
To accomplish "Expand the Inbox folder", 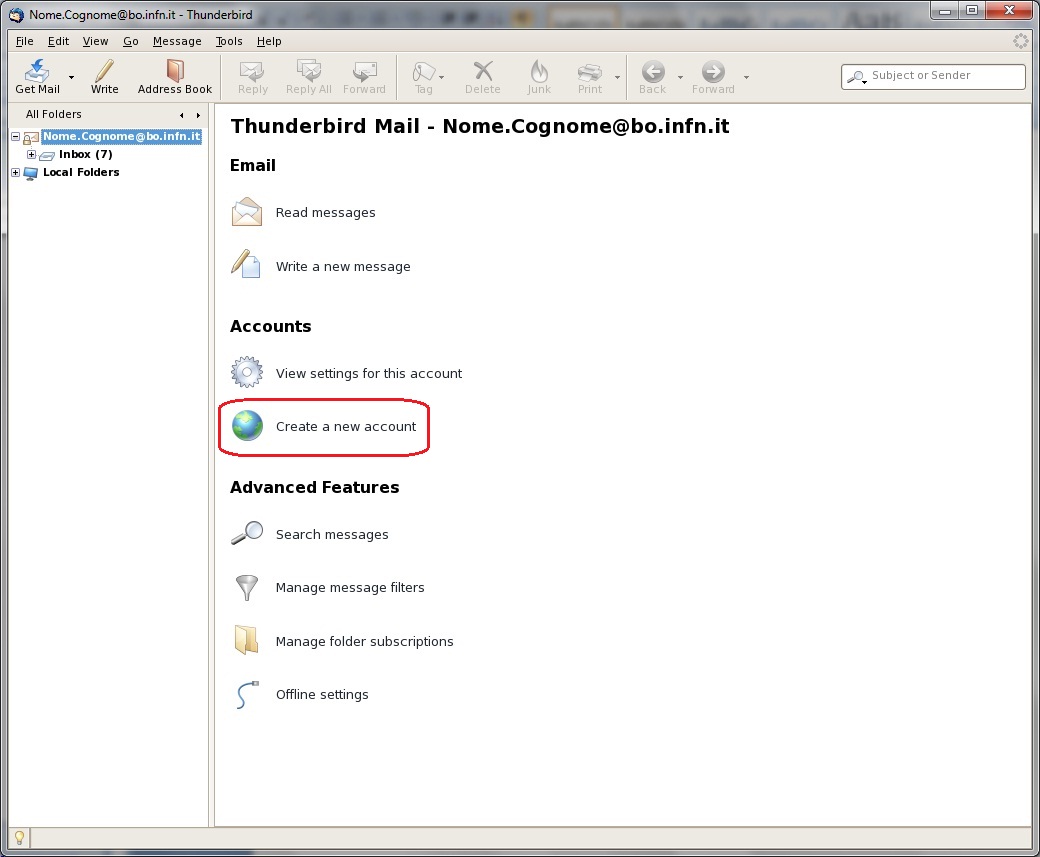I will (x=31, y=155).
